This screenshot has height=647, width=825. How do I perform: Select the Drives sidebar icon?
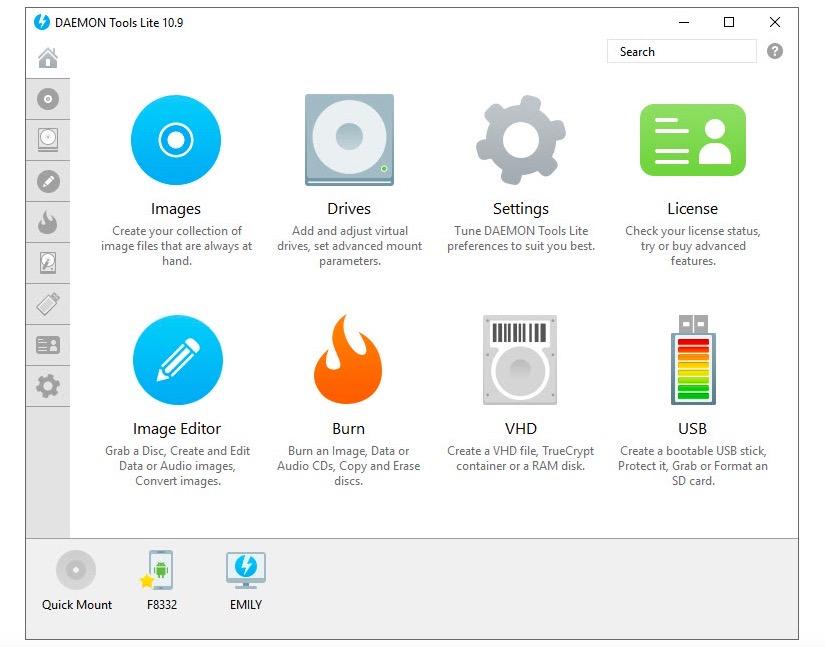coord(48,140)
